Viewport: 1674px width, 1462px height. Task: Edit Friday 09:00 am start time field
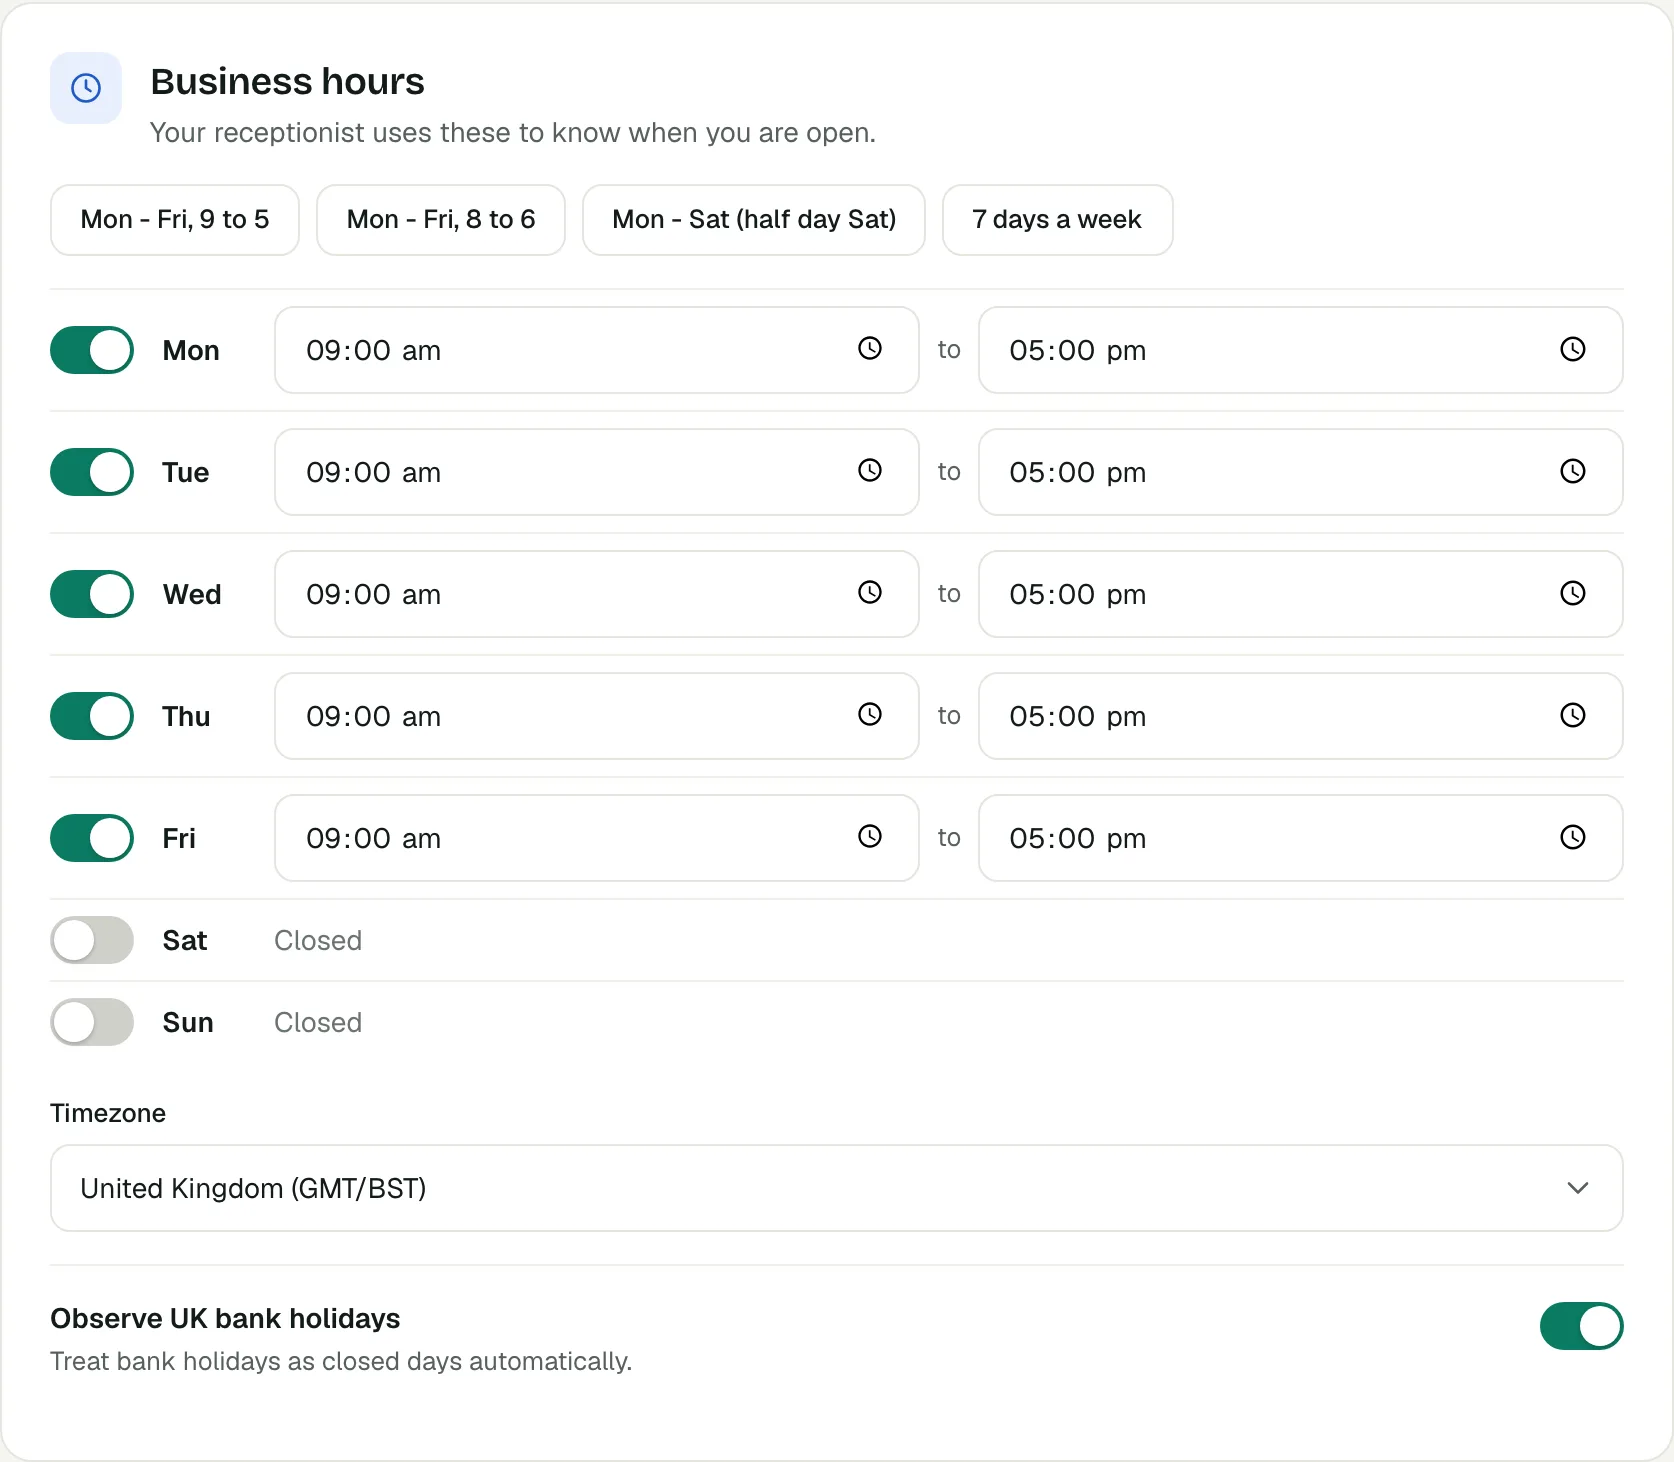597,838
